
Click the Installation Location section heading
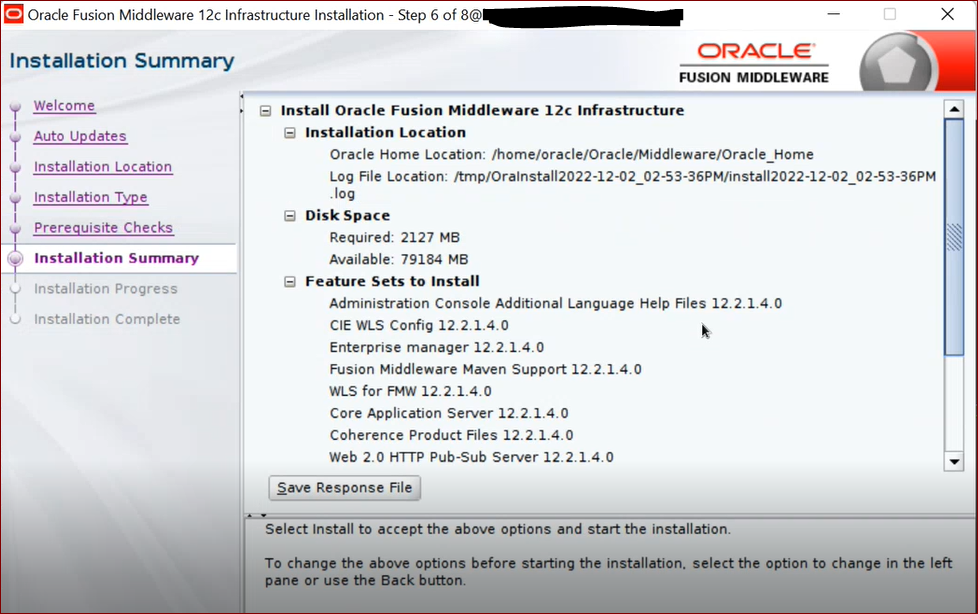point(385,132)
